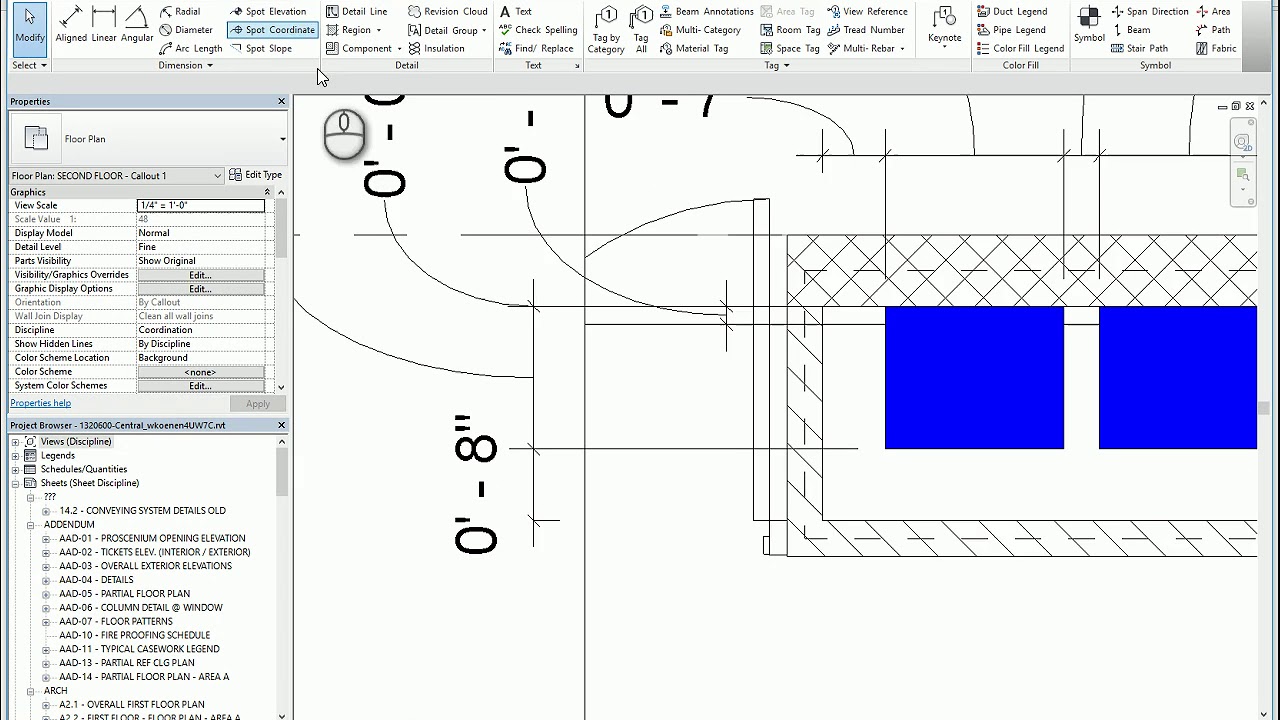Pick the Radial dimension tool

coord(179,12)
